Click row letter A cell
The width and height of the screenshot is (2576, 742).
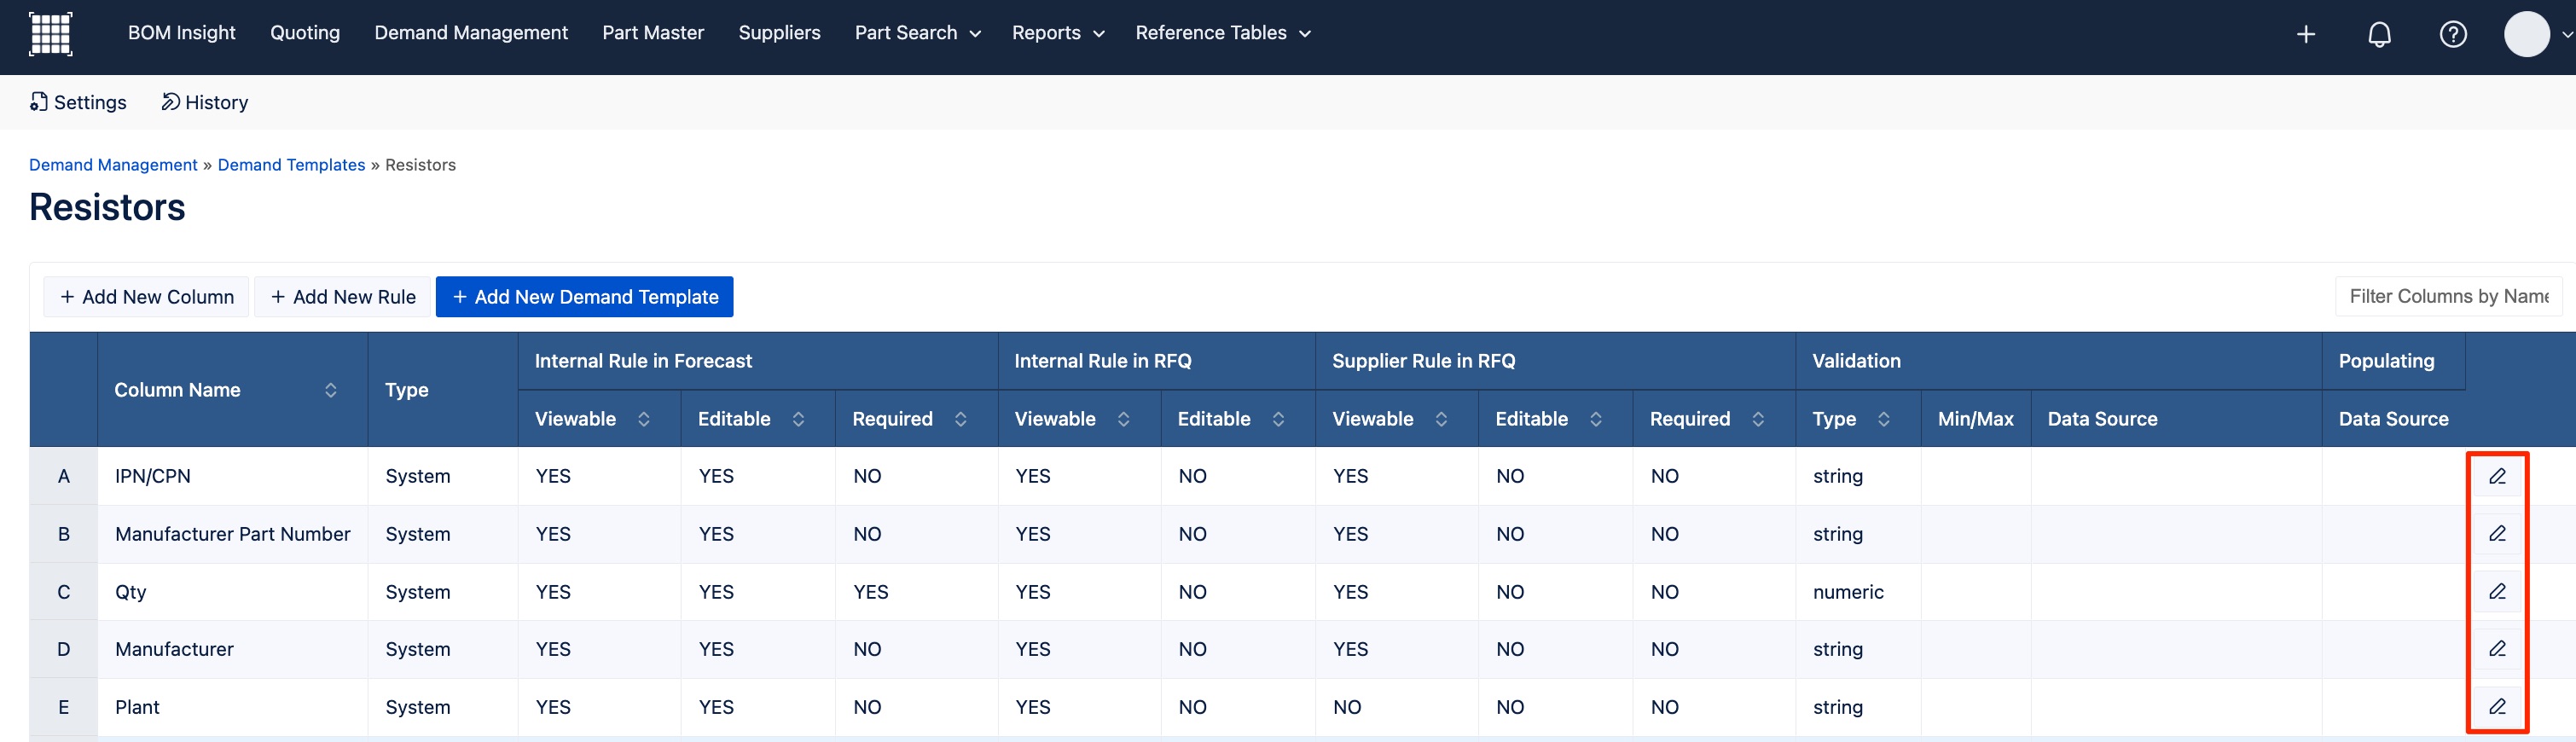[64, 476]
